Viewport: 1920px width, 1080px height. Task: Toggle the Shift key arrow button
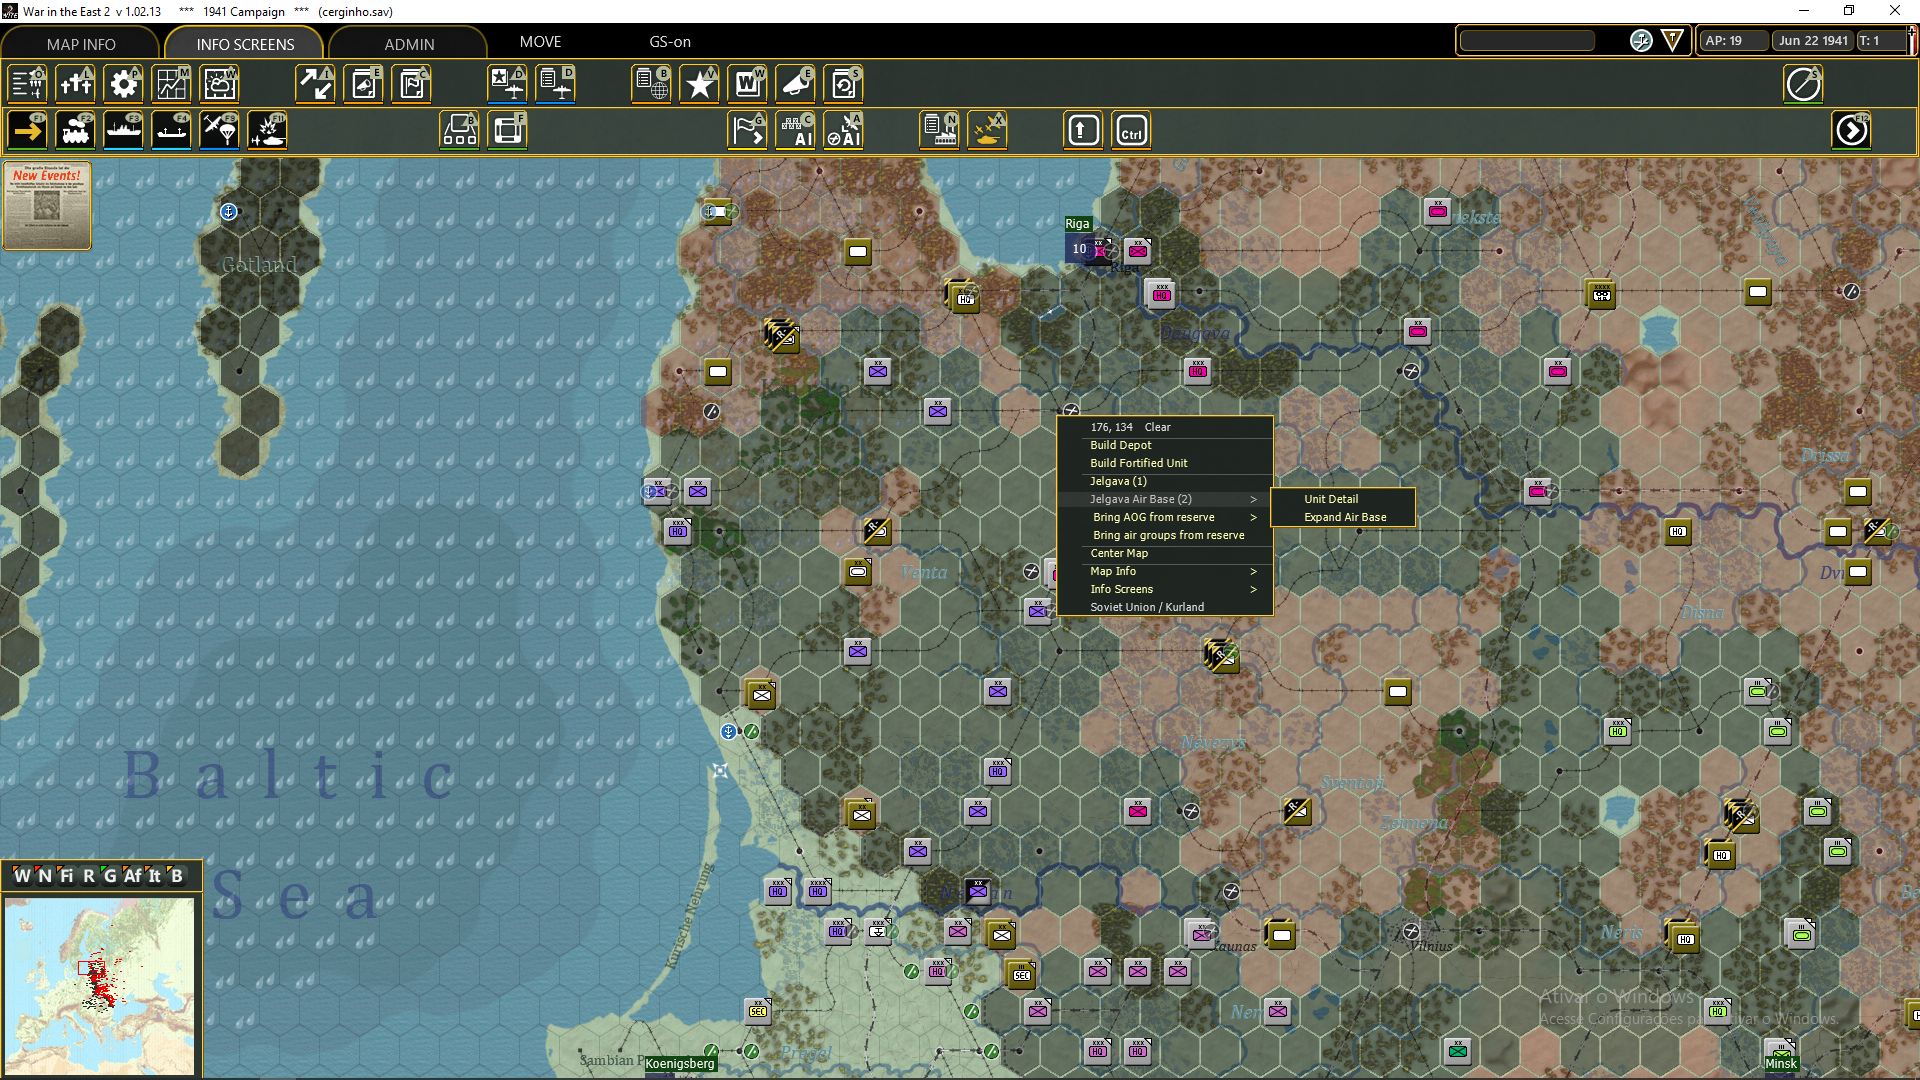click(1084, 131)
